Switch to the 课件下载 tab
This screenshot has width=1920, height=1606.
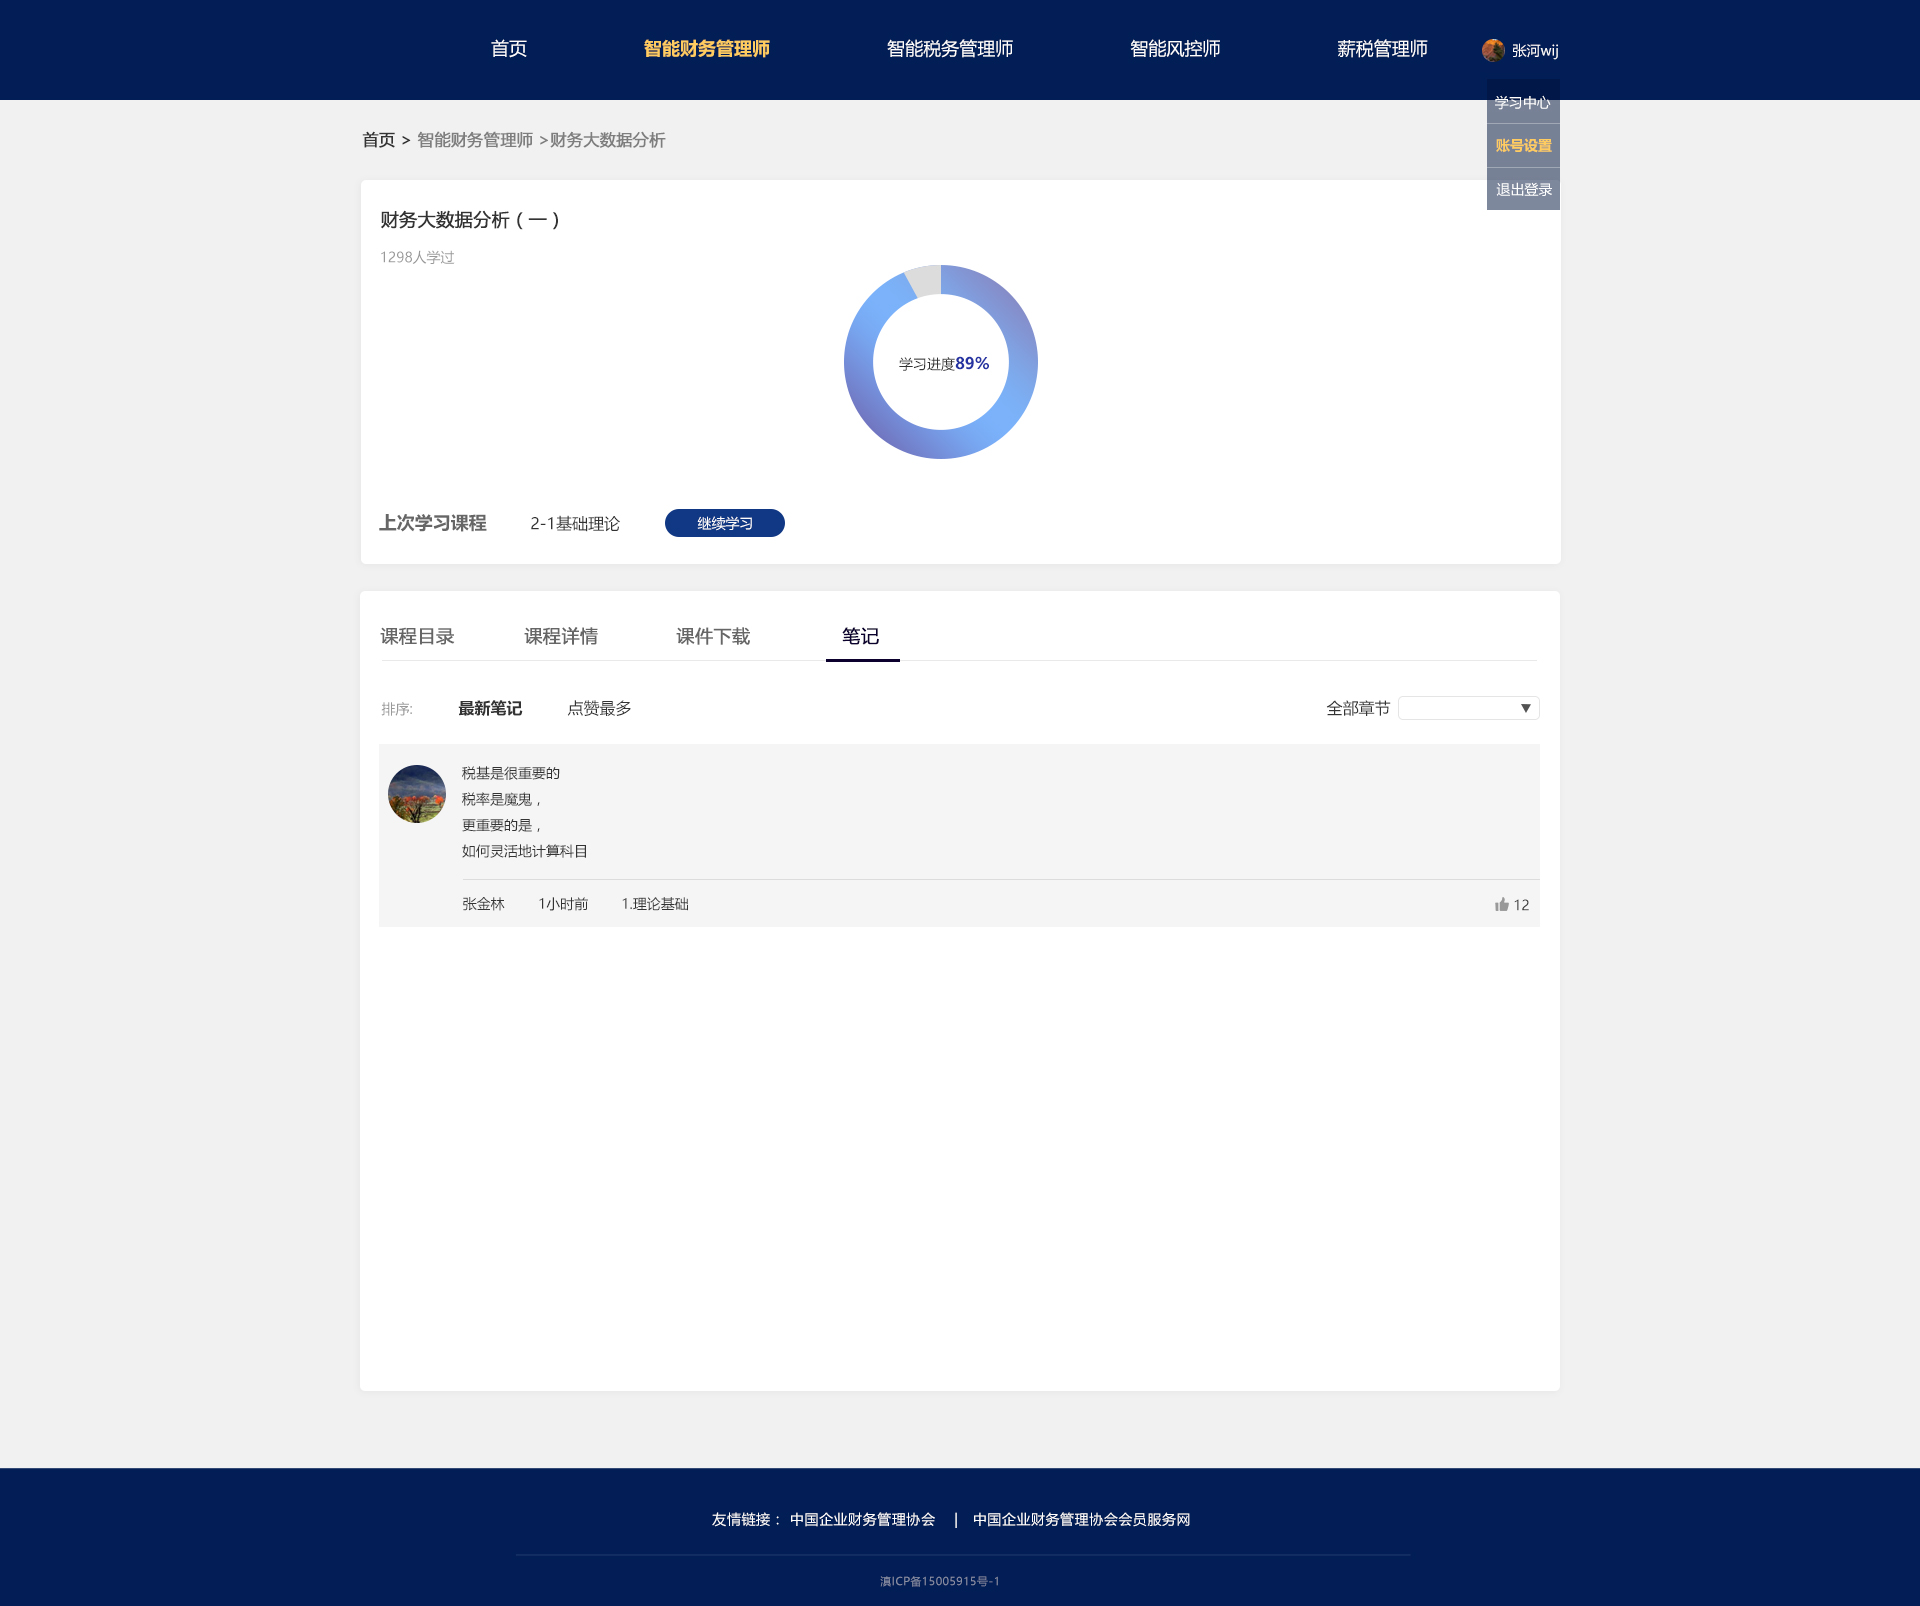[713, 636]
